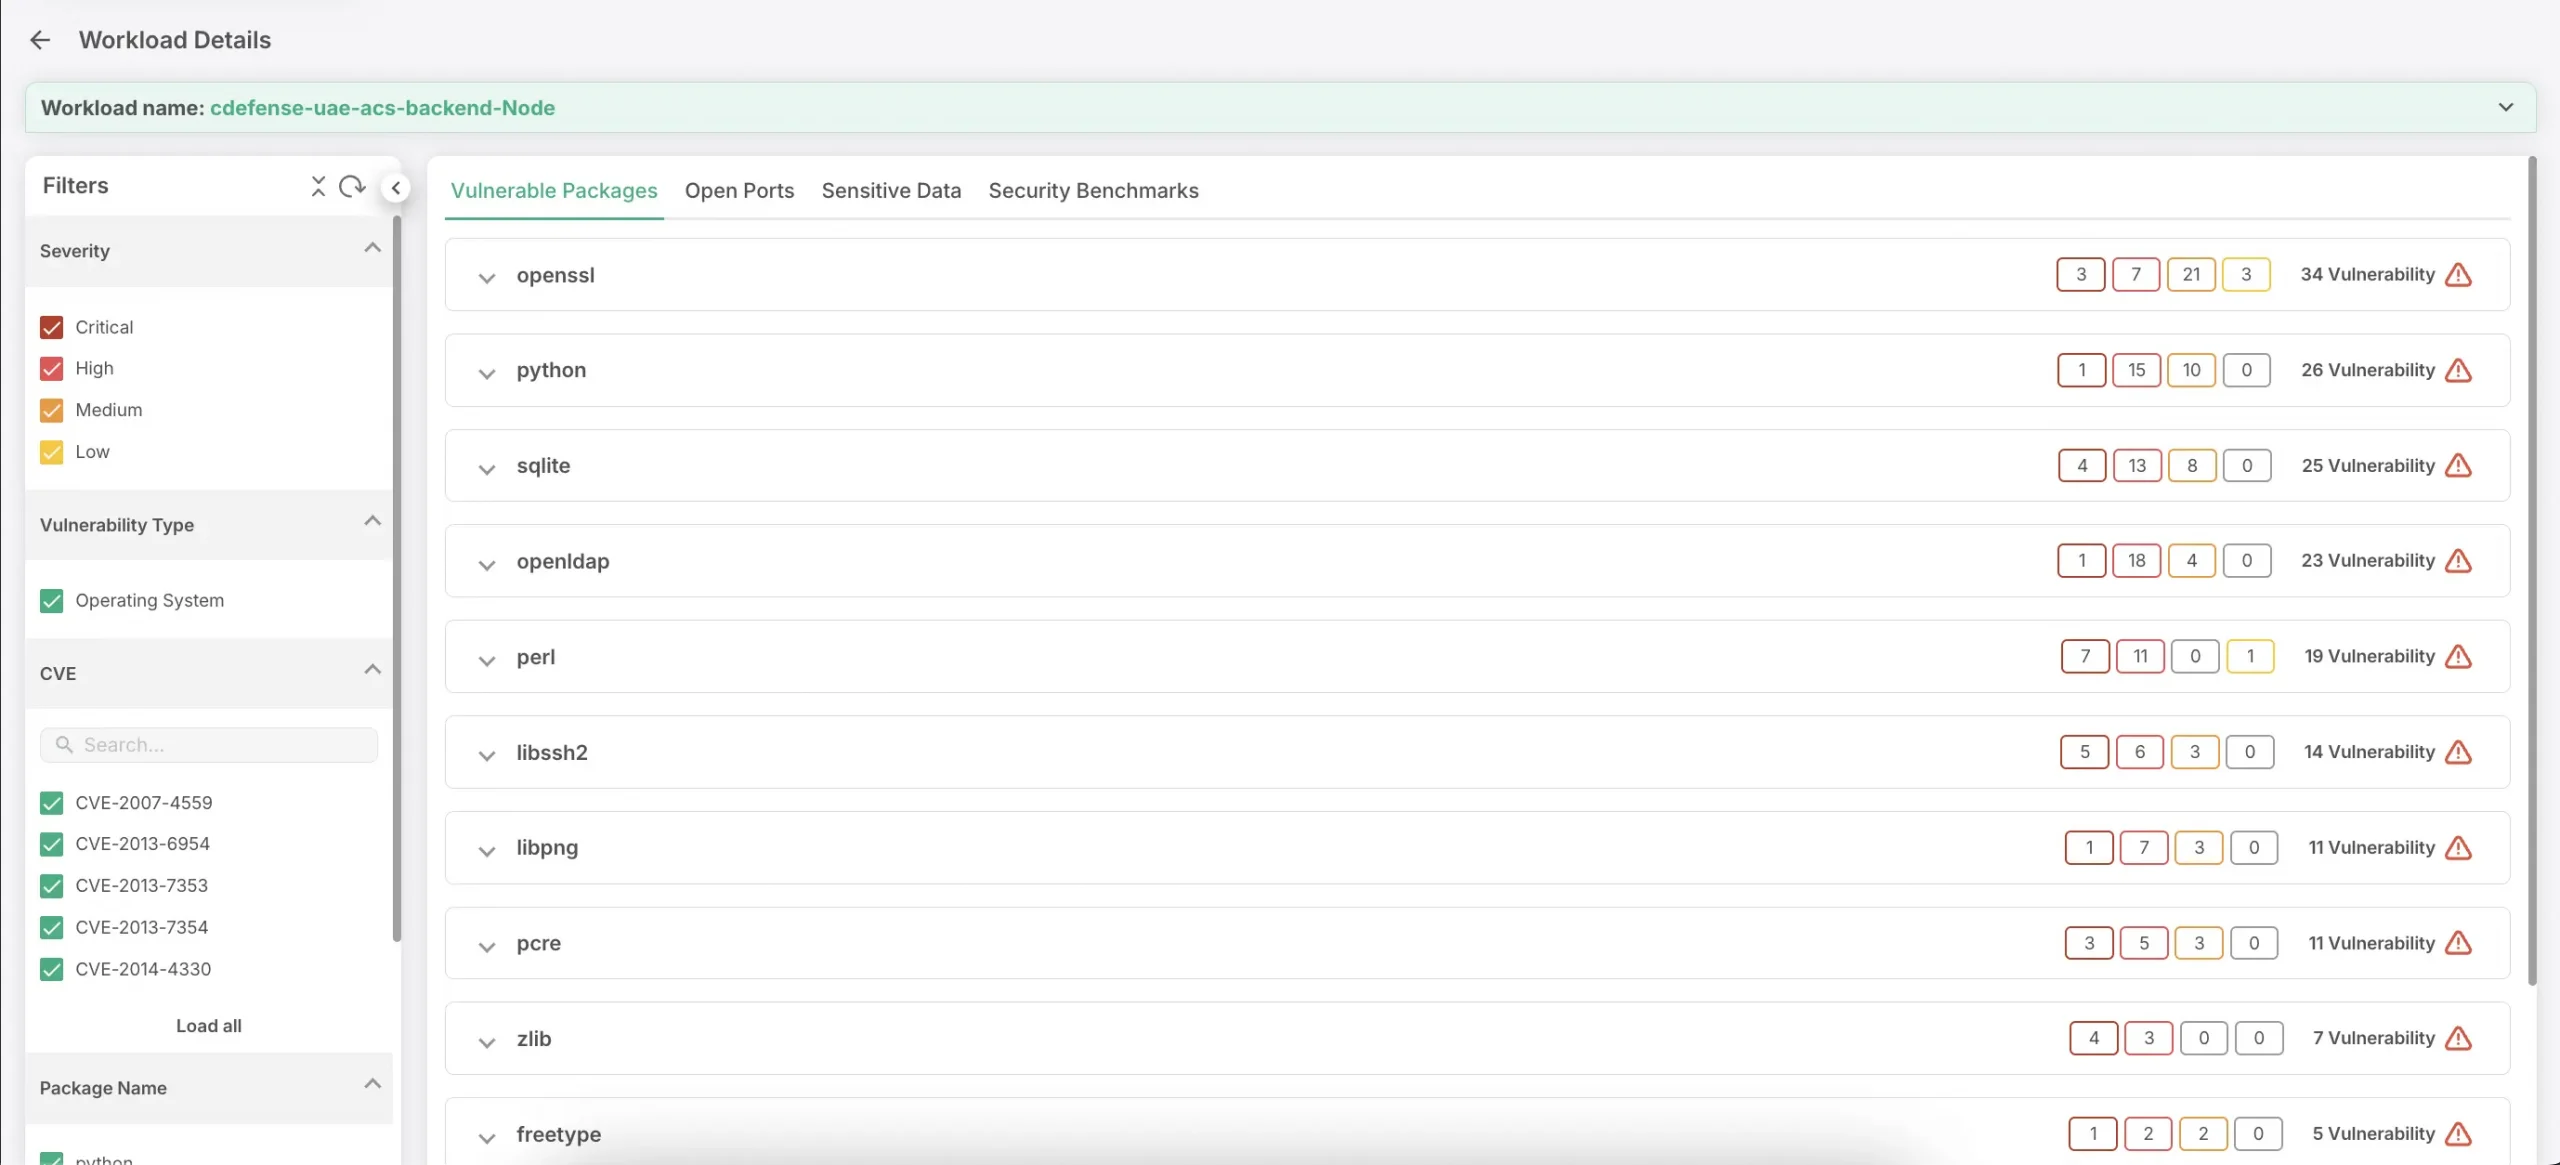
Task: Expand the freetype vulnerabilities row
Action: (487, 1134)
